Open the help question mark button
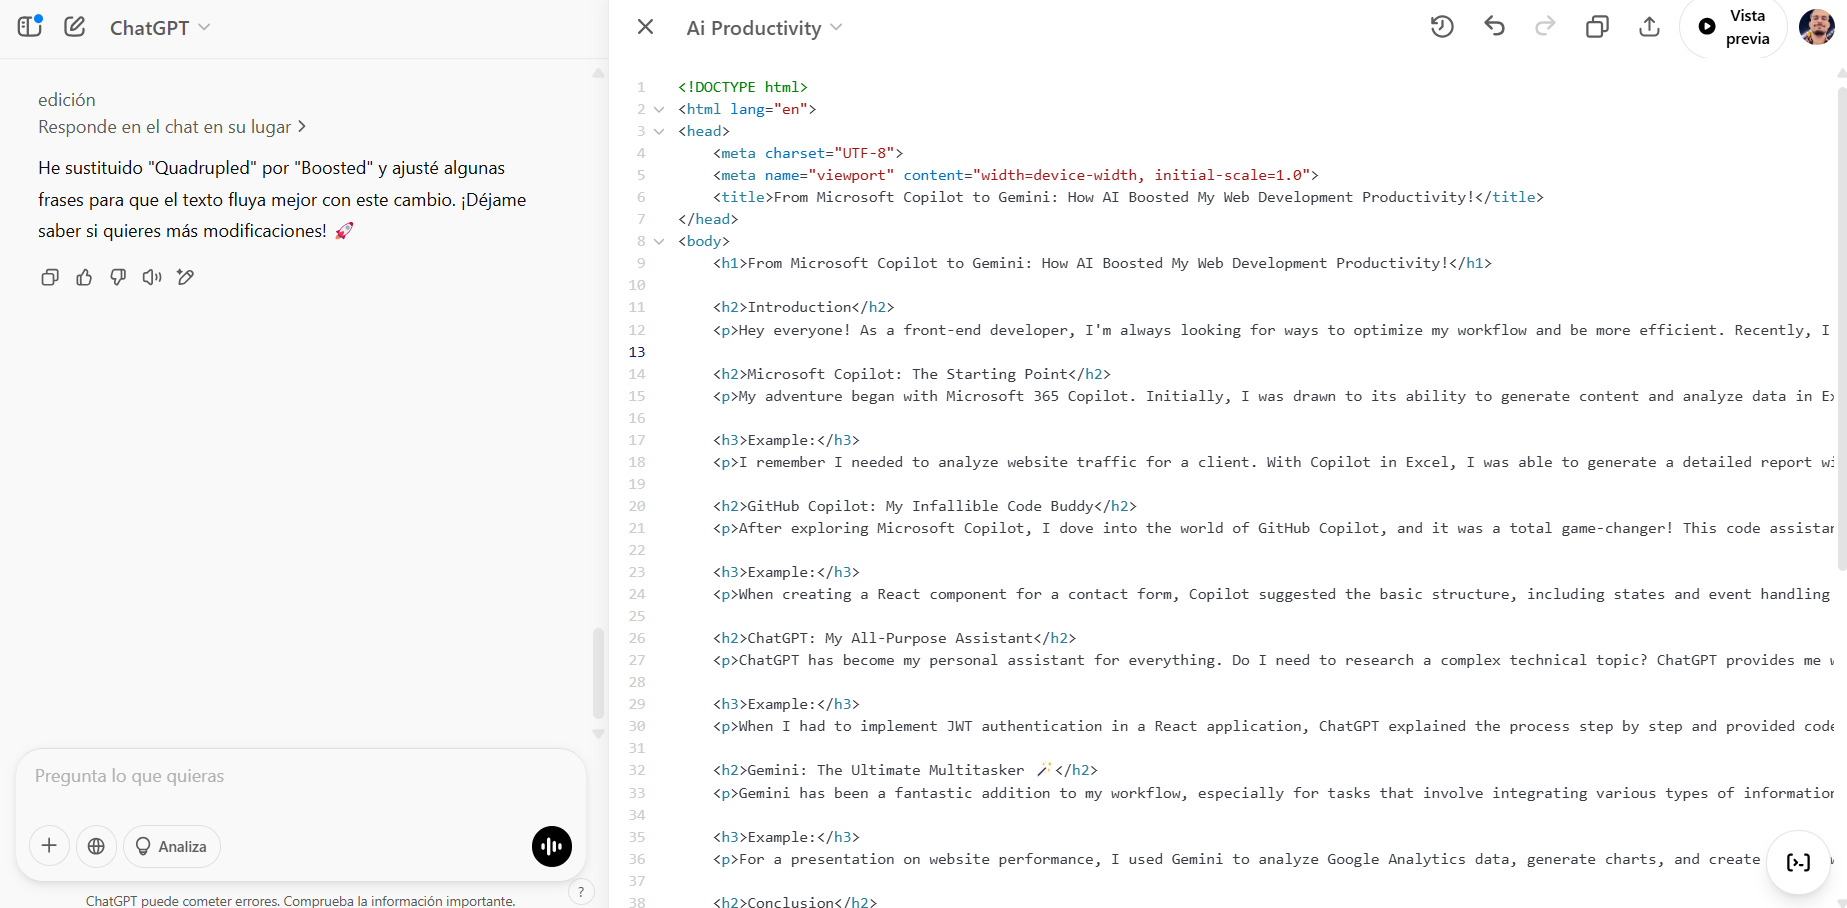The image size is (1847, 908). pos(581,892)
